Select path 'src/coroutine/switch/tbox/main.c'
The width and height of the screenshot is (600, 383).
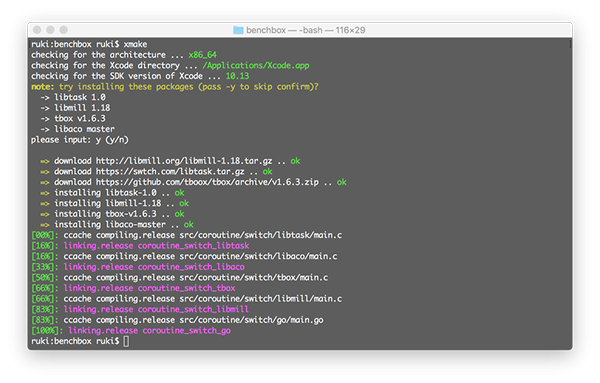pos(254,277)
